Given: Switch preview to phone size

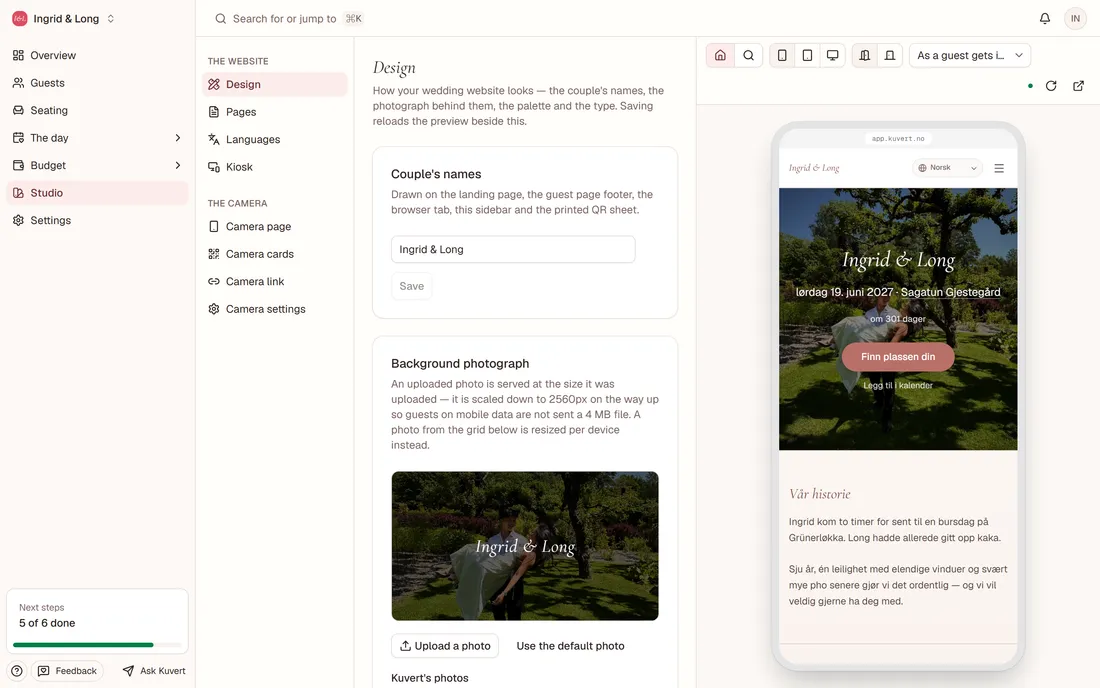Looking at the screenshot, I should coord(782,55).
